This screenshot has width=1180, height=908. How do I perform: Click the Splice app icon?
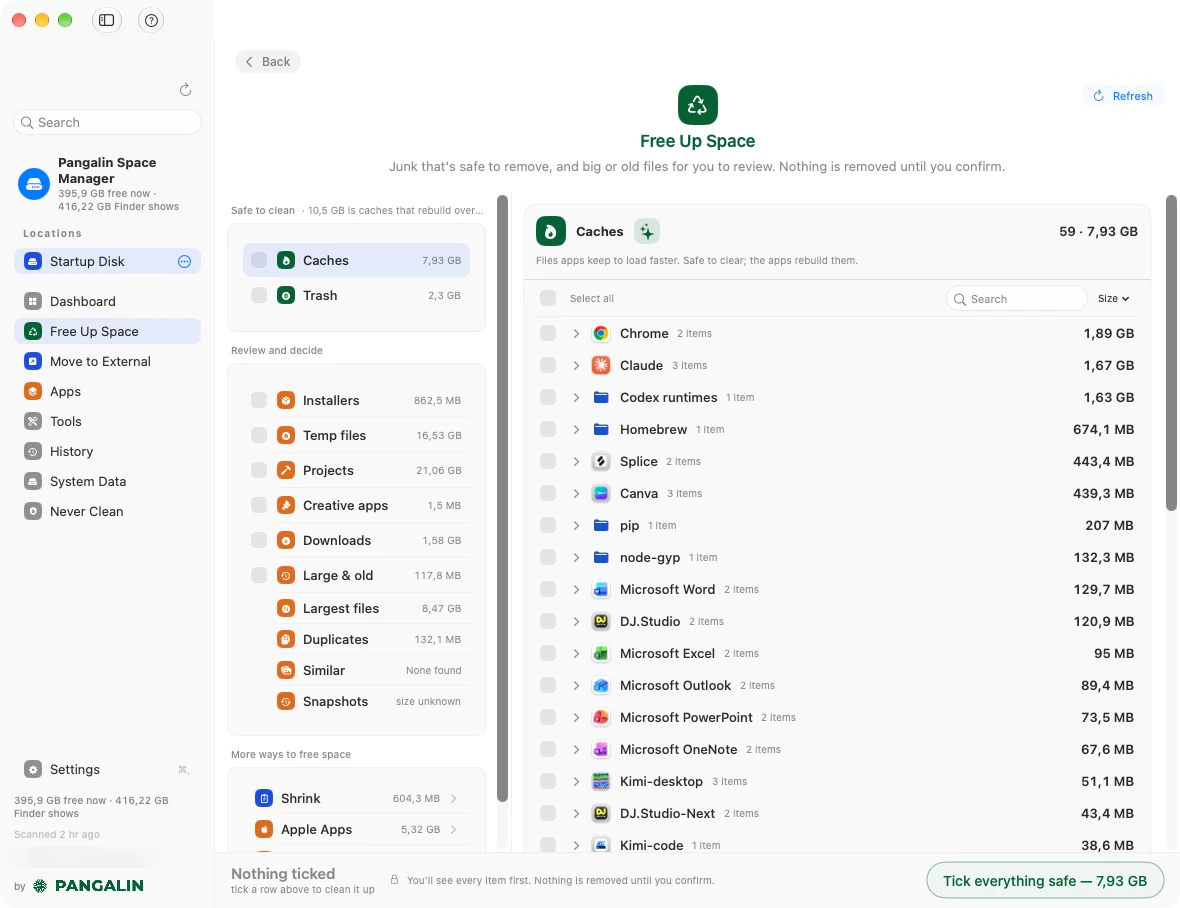(x=601, y=461)
